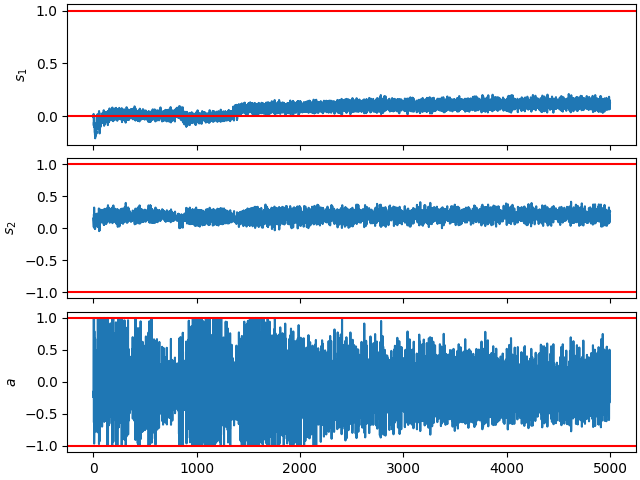640x480 pixels.
Task: Click the -0.5 tick label of s2 plot
Action: click(x=43, y=260)
